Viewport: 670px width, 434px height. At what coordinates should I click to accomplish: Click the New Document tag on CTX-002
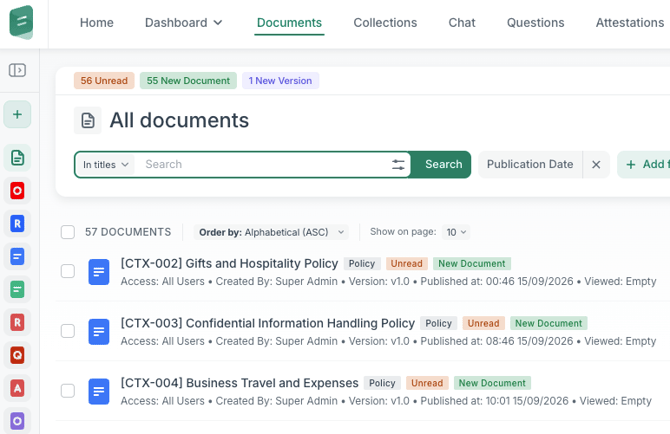(472, 264)
